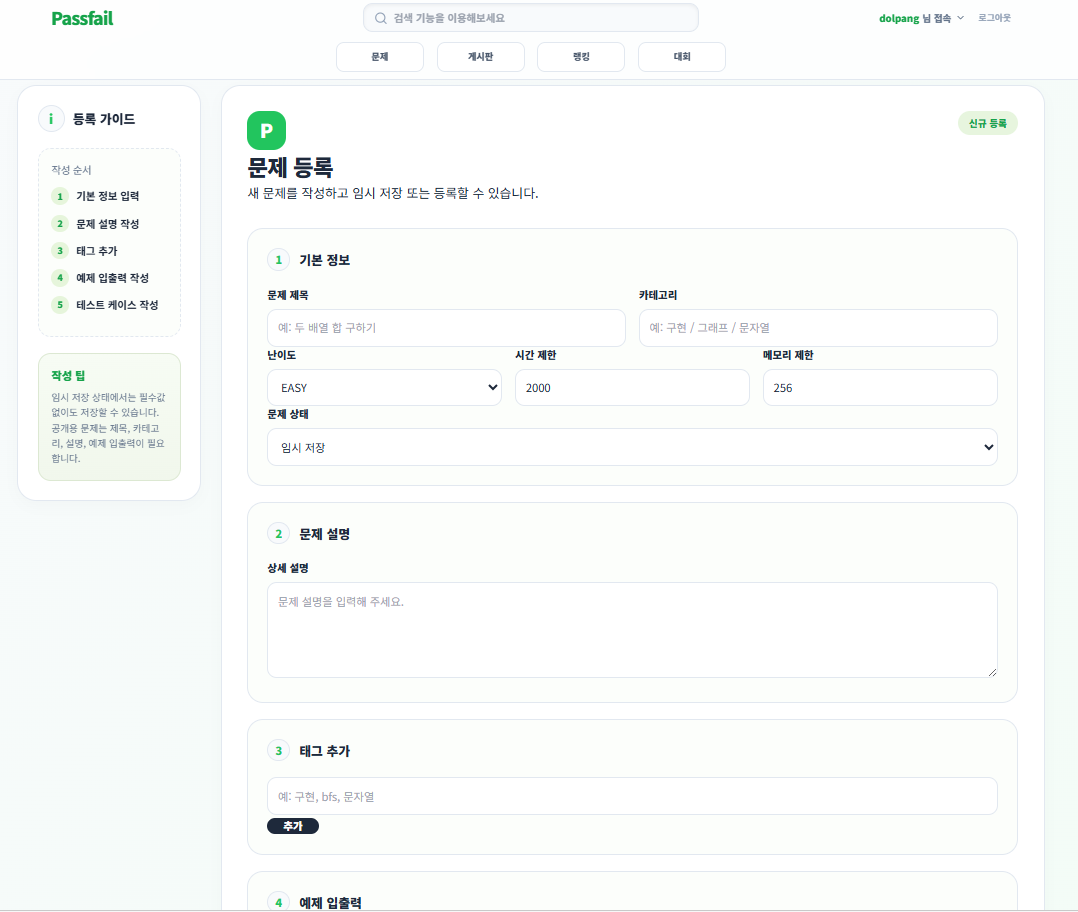This screenshot has width=1078, height=912.
Task: Click the 로그아웃 link
Action: 994,18
